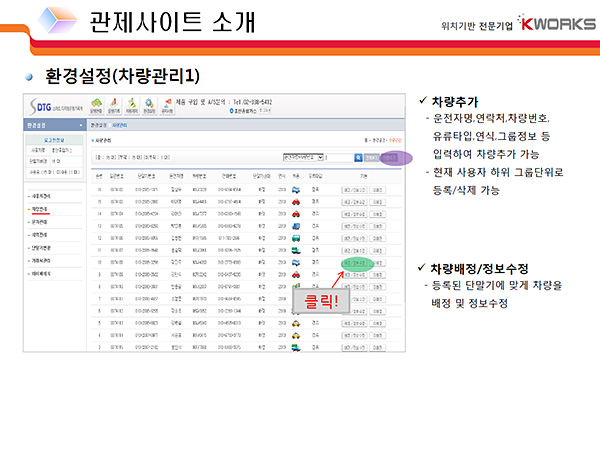Click the blue bus icon in row 10
600x450 pixels.
tap(296, 262)
